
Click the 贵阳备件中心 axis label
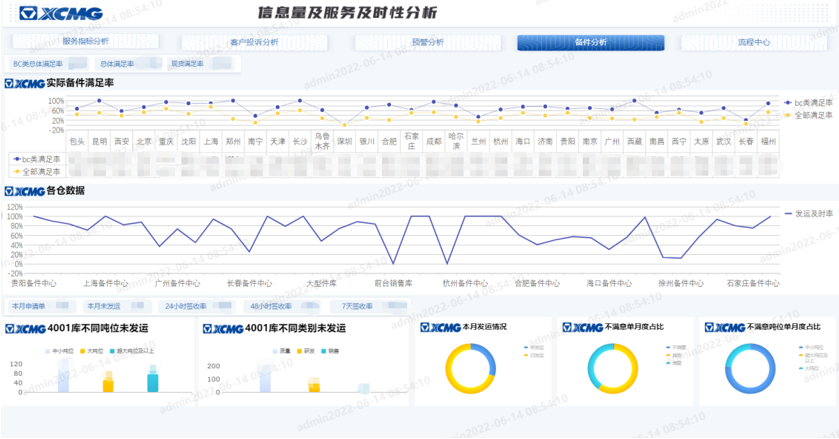(x=33, y=283)
